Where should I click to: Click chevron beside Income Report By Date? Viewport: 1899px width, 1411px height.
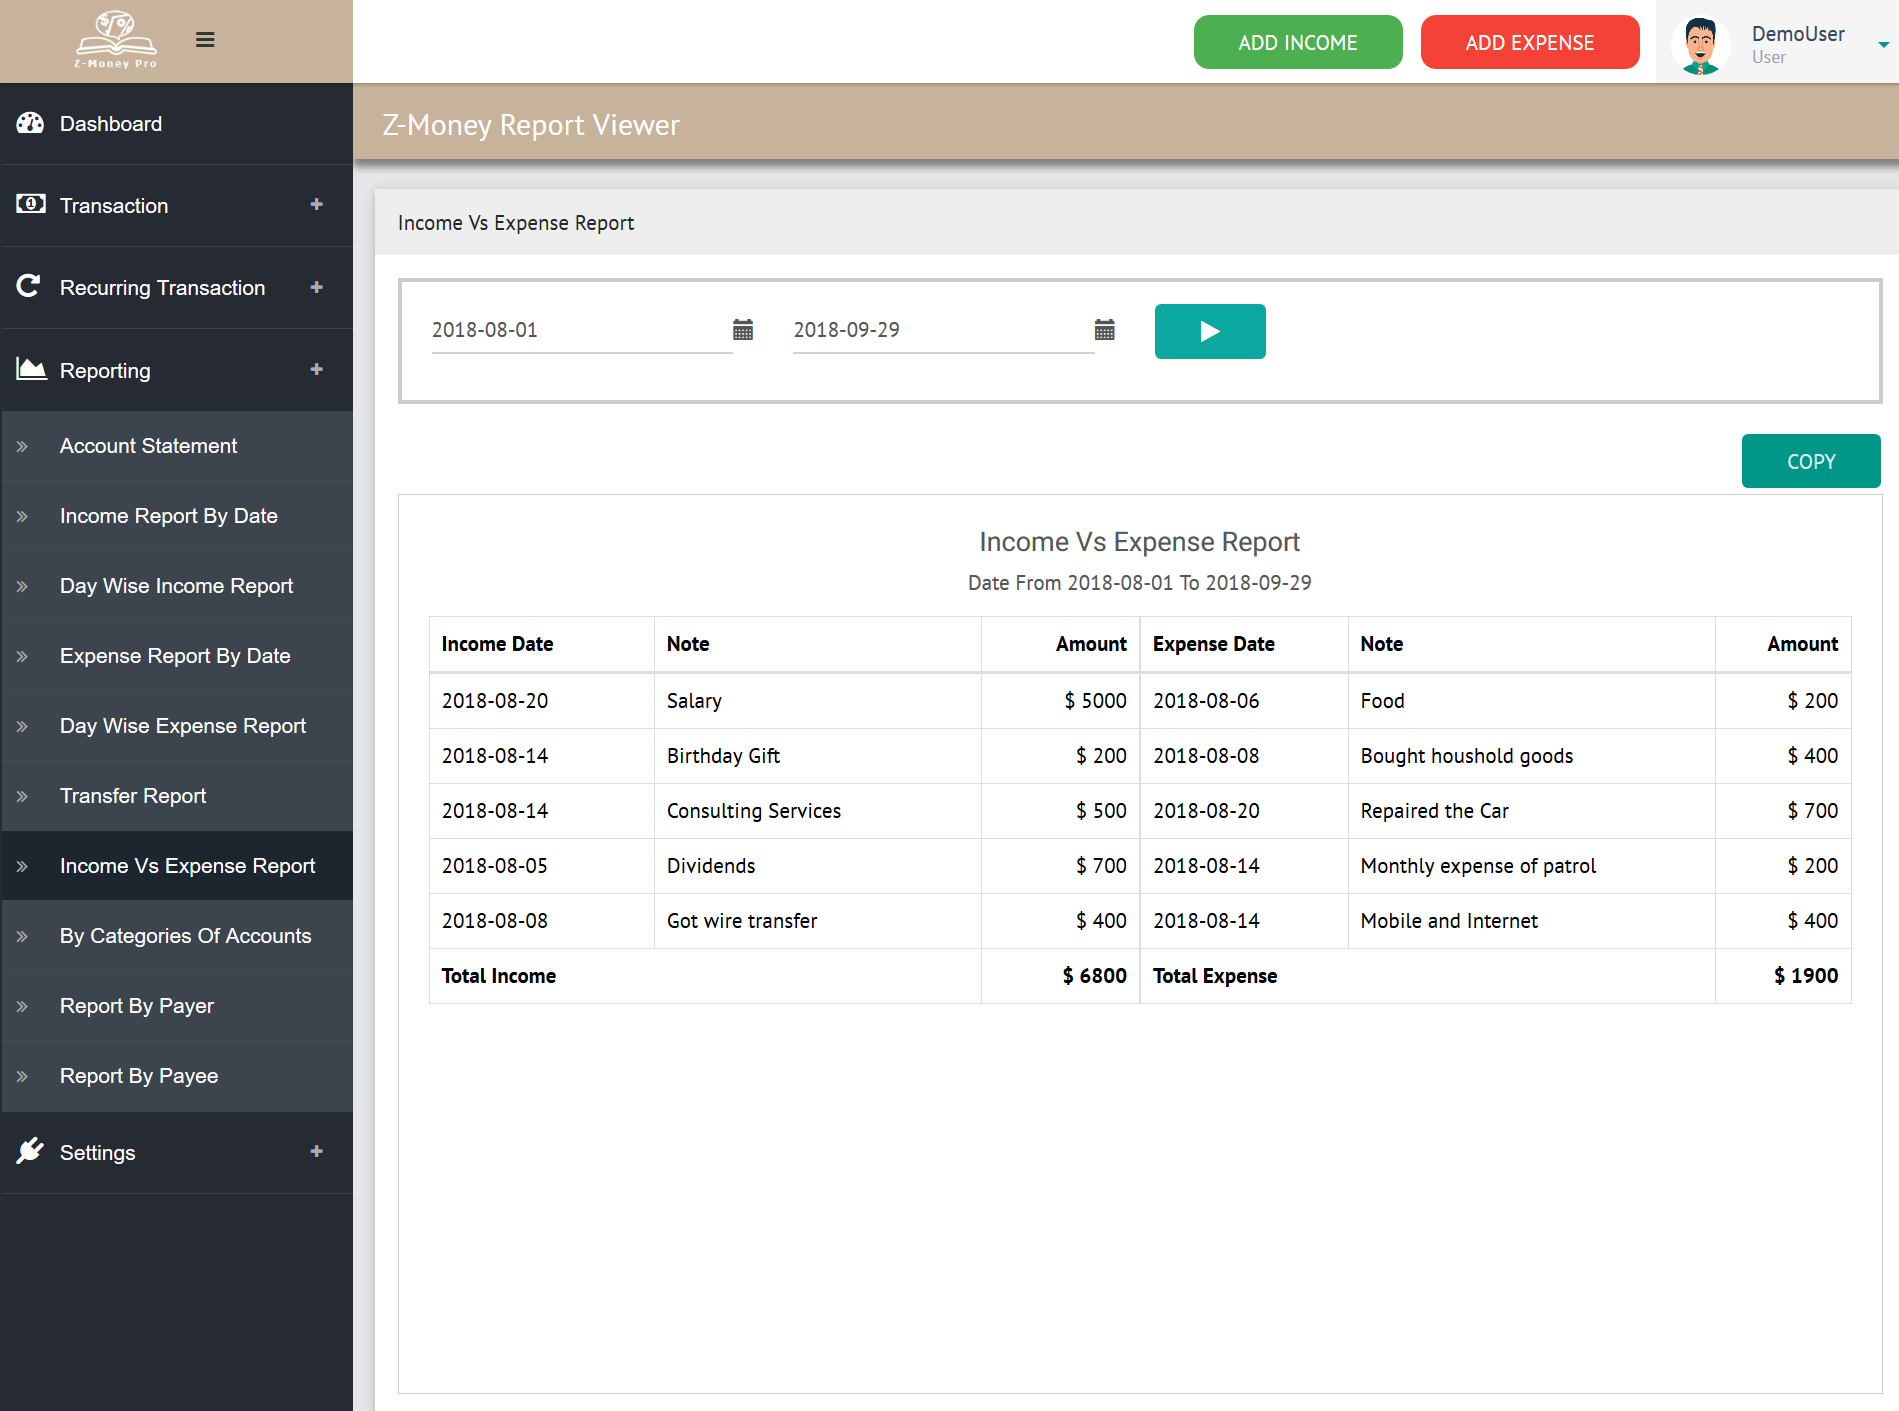point(22,516)
